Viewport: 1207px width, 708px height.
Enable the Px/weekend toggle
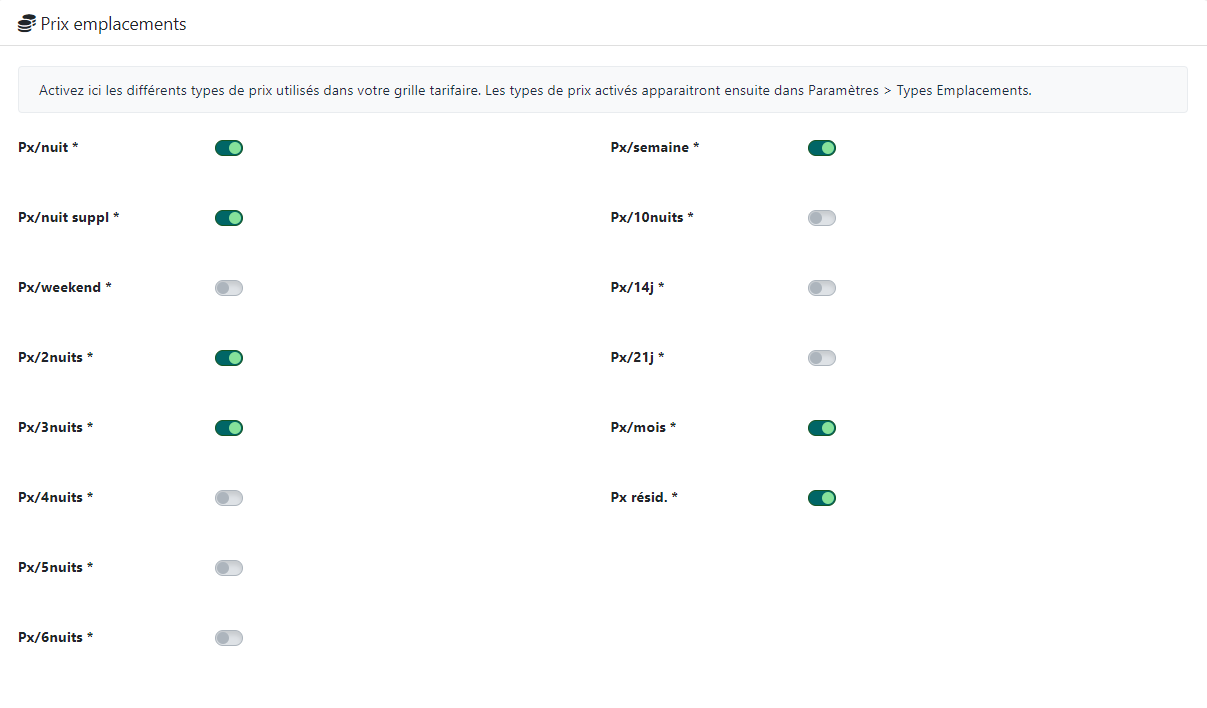pos(229,288)
